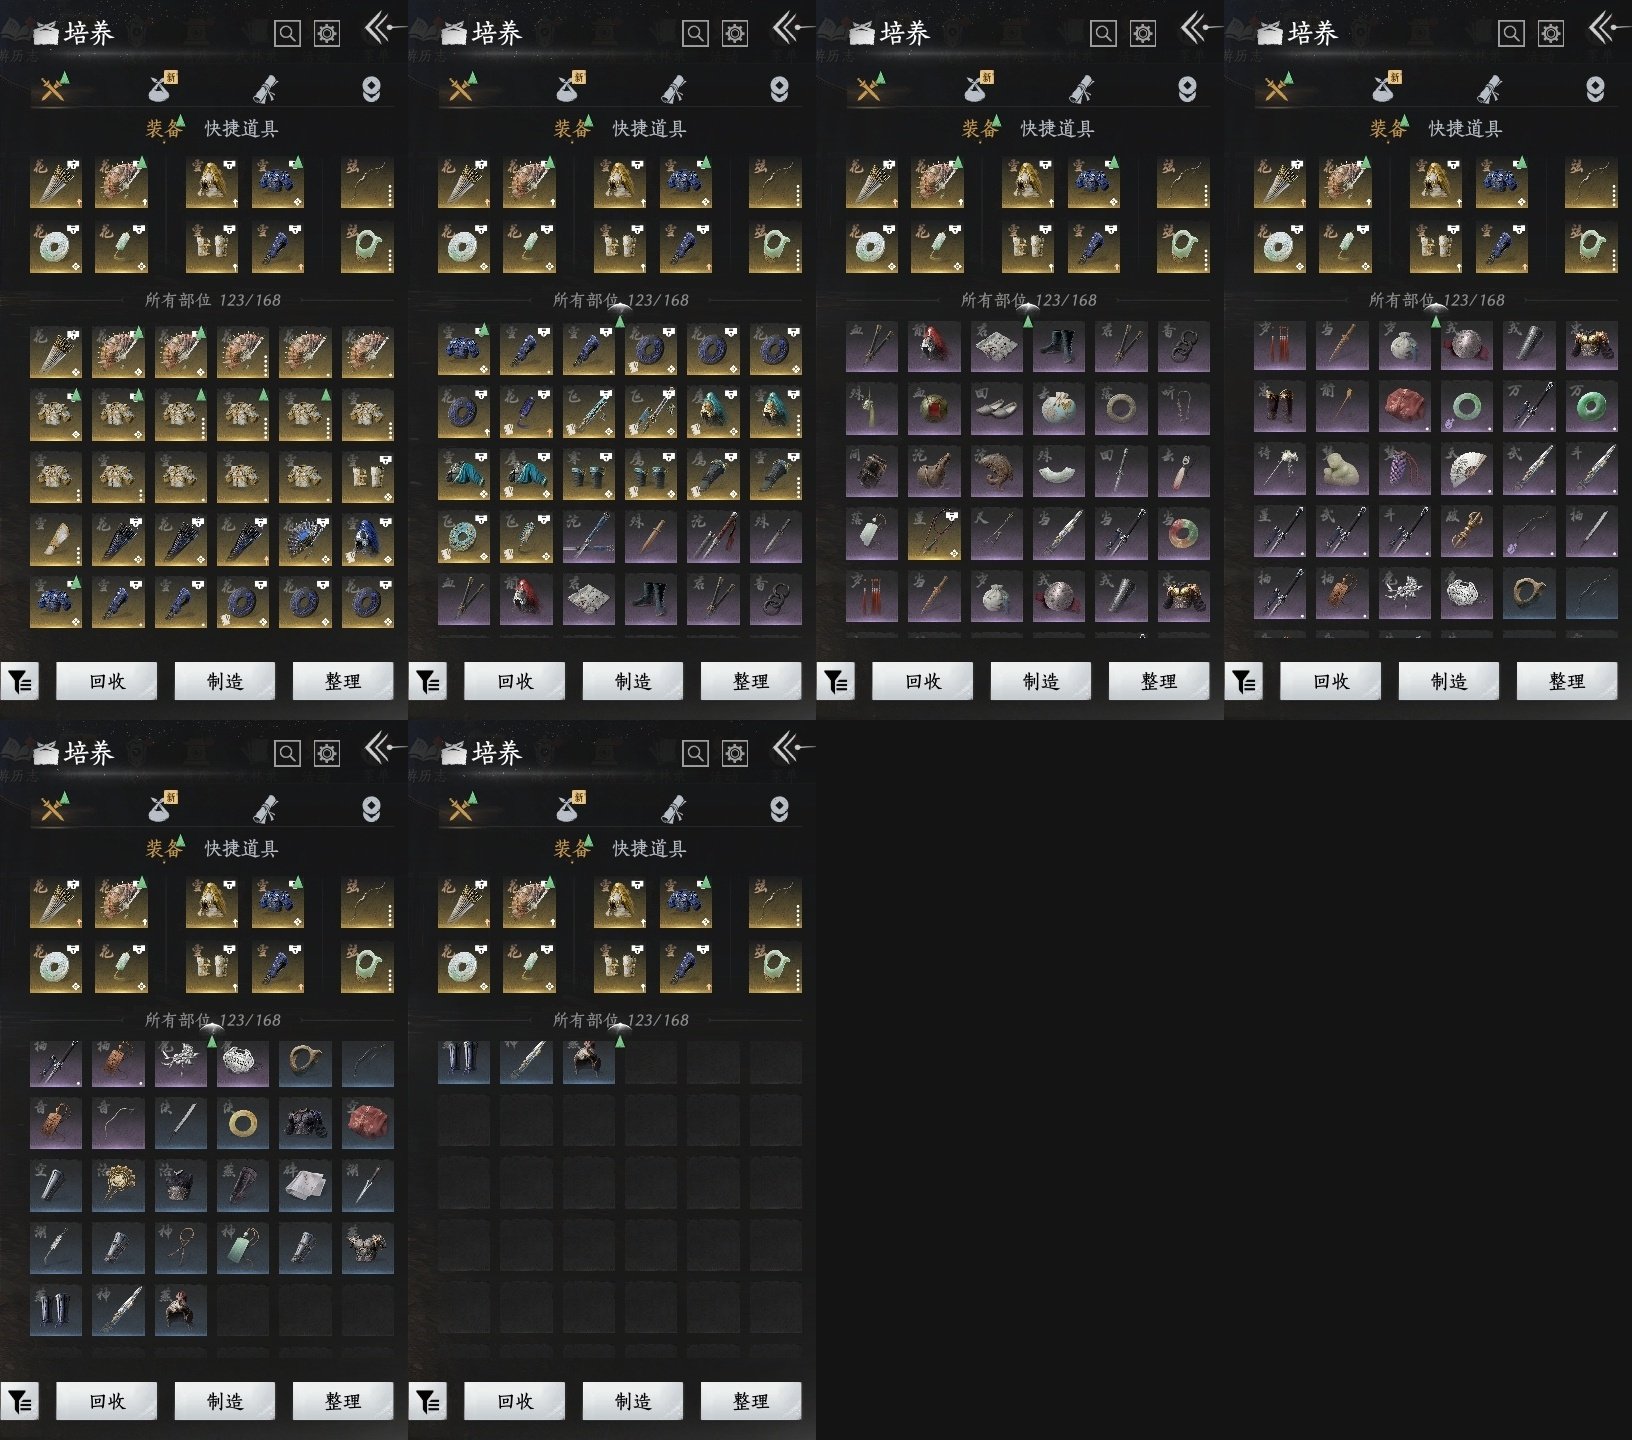Open the search icon in the nearly empty panel
The image size is (1632, 1440).
coord(695,753)
